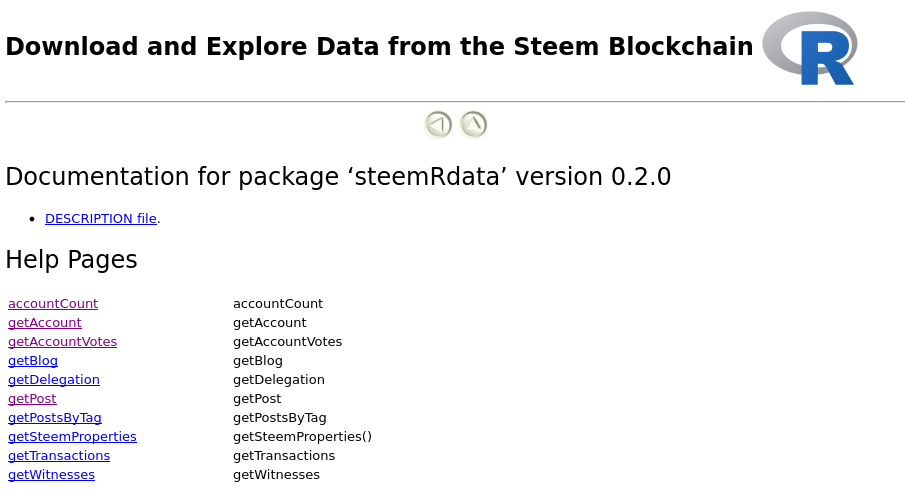
Task: Follow the getSteemProperties link
Action: click(x=72, y=437)
